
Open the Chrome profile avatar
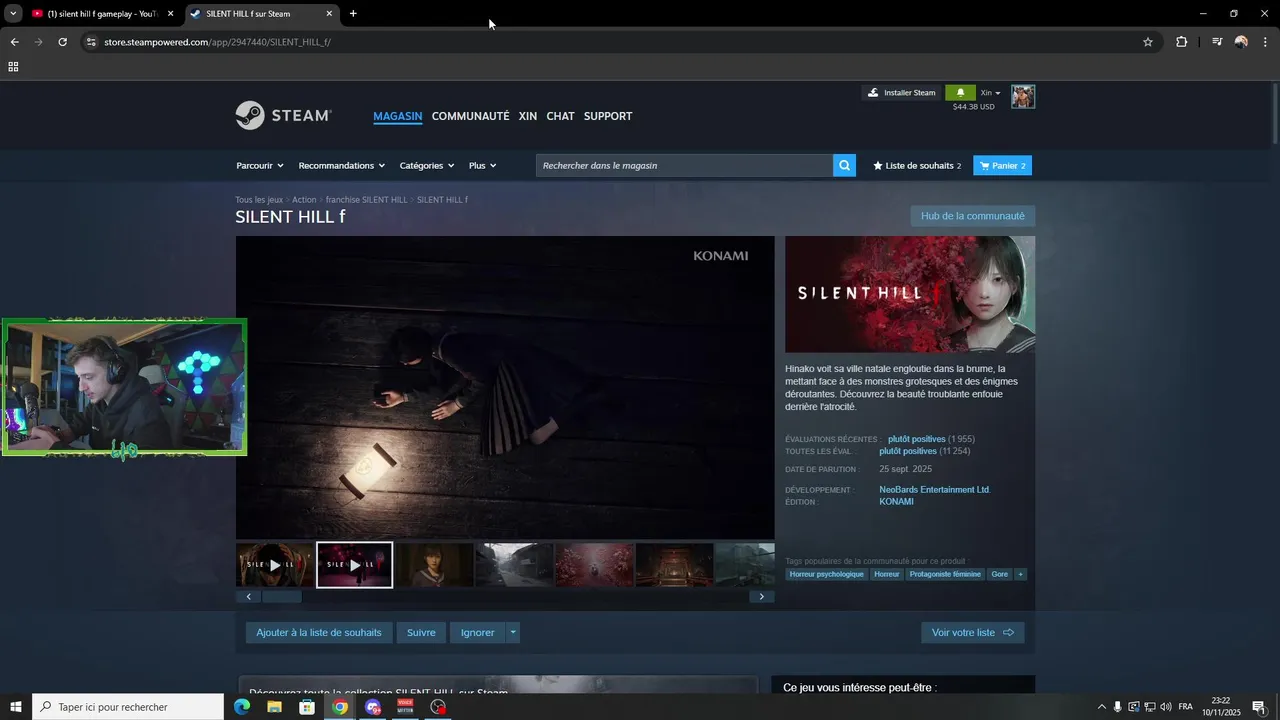(1241, 42)
